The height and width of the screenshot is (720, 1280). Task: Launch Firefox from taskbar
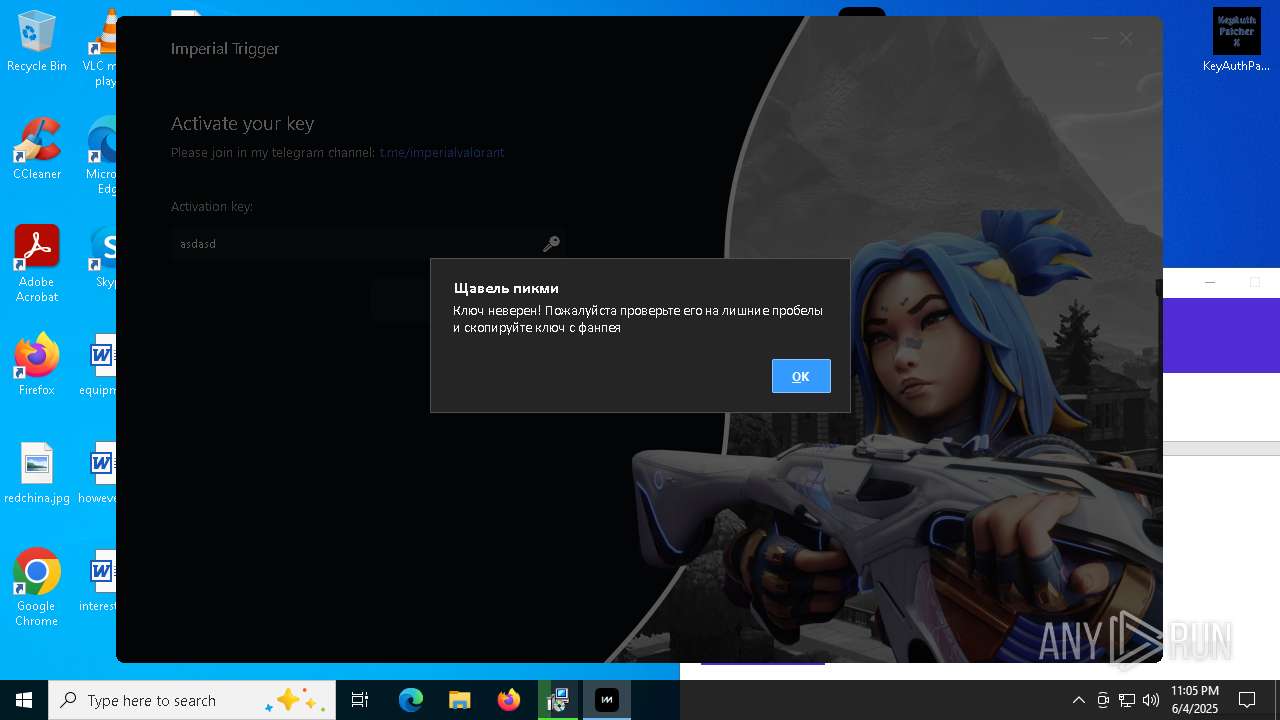pos(509,700)
